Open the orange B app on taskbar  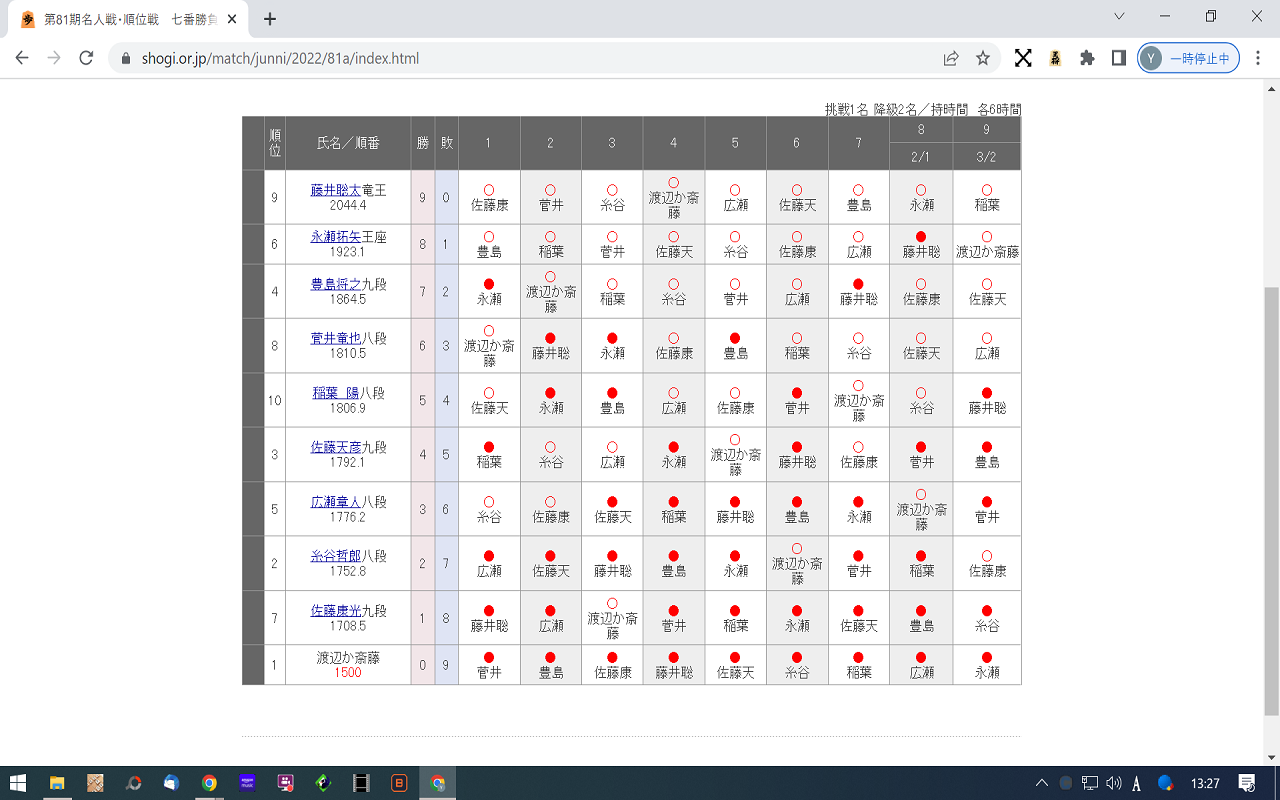tap(399, 783)
